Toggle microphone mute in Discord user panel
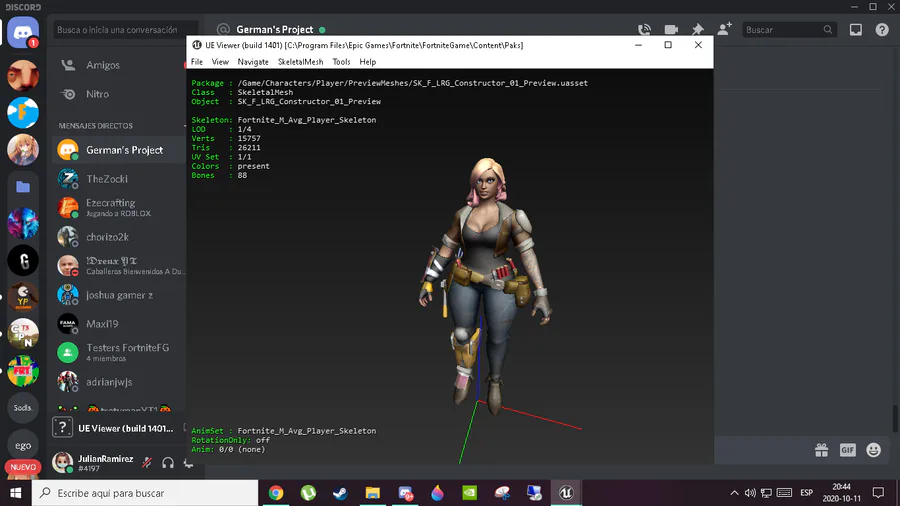Screen dimensions: 900x506 pyautogui.click(x=147, y=462)
